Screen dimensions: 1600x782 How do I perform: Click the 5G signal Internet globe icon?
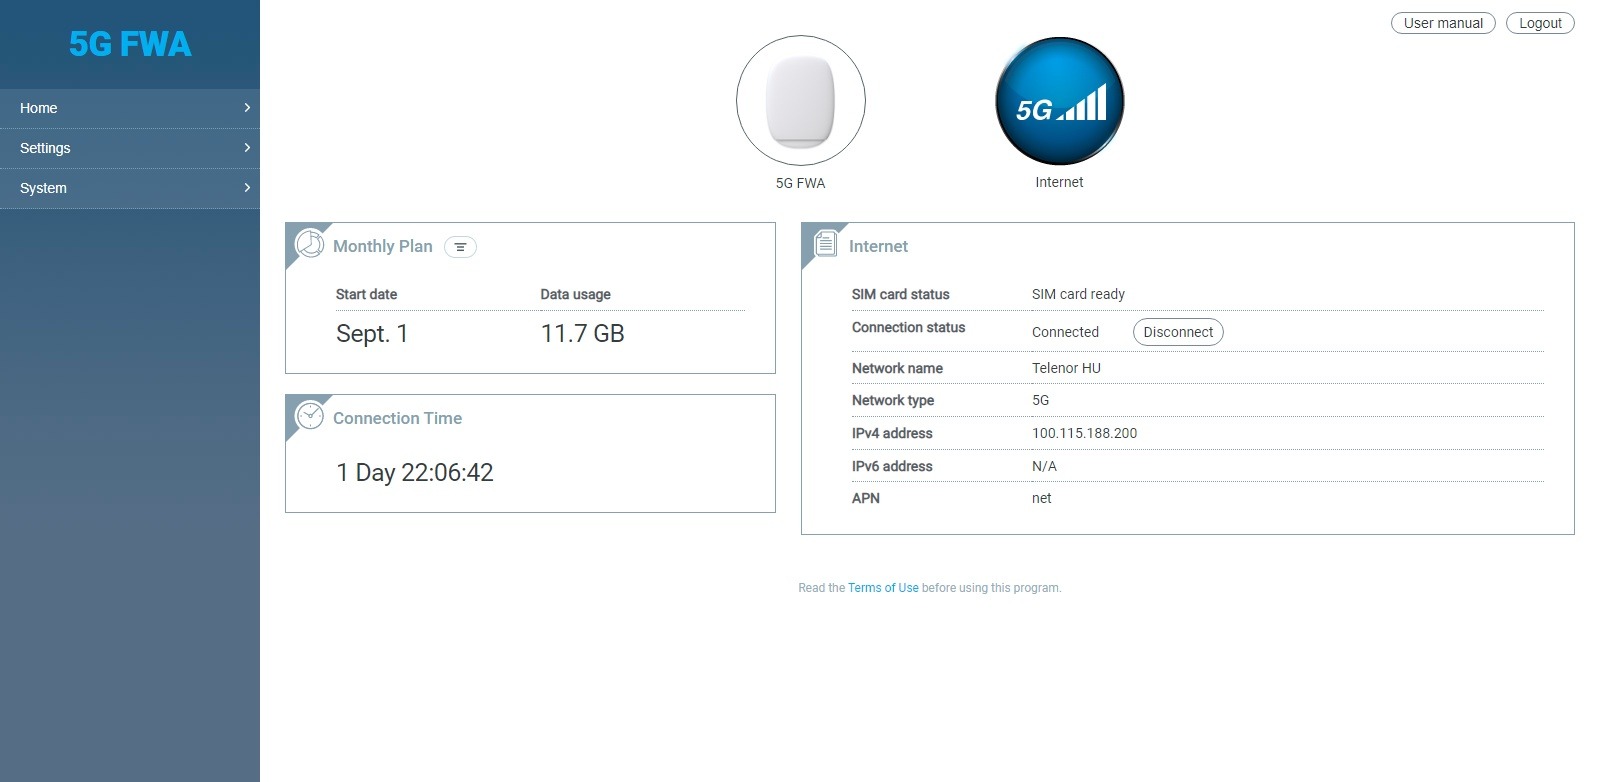click(x=1060, y=101)
